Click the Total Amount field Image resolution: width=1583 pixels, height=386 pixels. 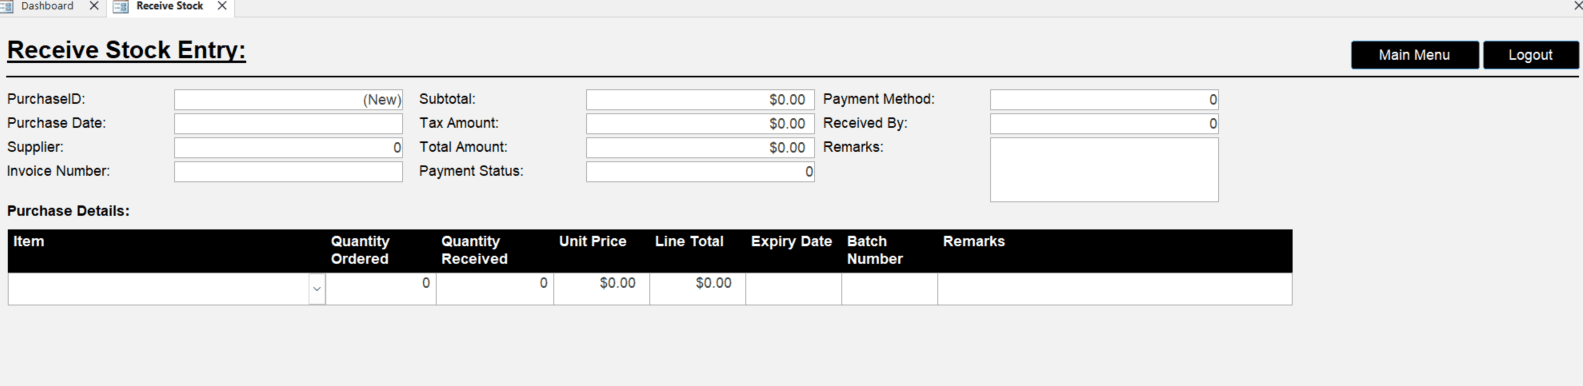700,148
